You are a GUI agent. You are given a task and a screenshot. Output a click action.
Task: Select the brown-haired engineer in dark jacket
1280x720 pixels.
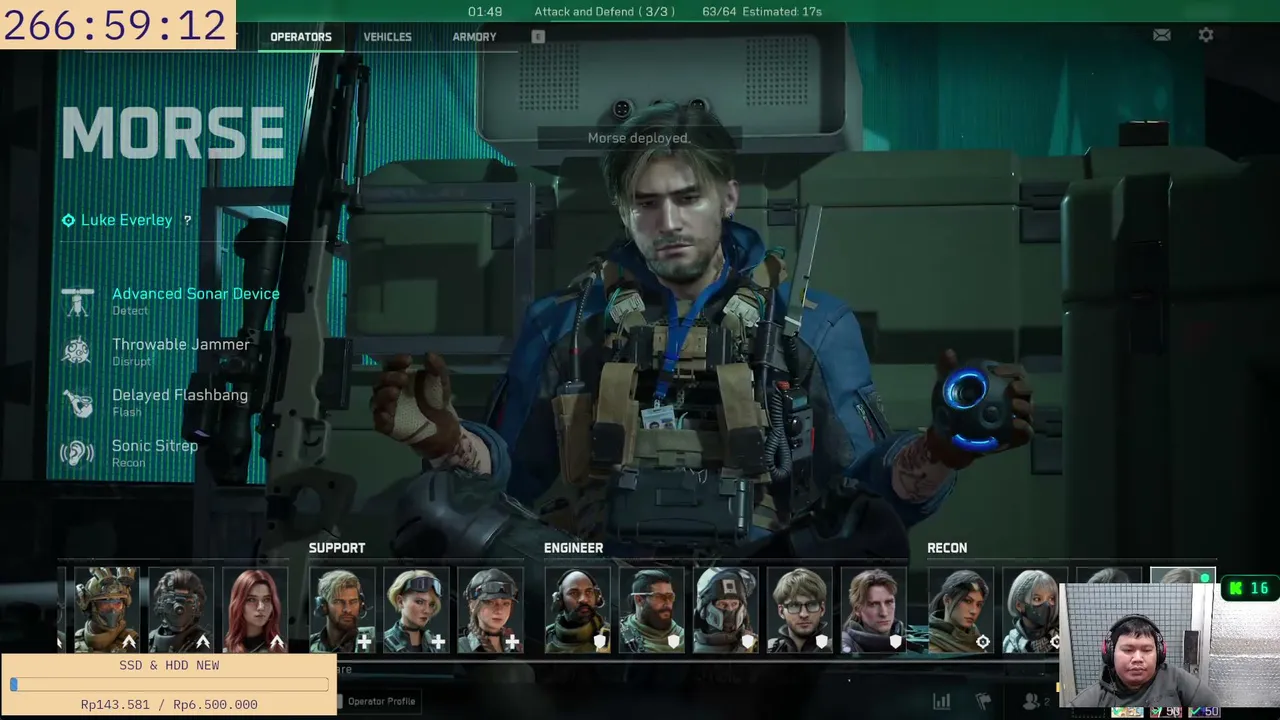click(x=873, y=610)
